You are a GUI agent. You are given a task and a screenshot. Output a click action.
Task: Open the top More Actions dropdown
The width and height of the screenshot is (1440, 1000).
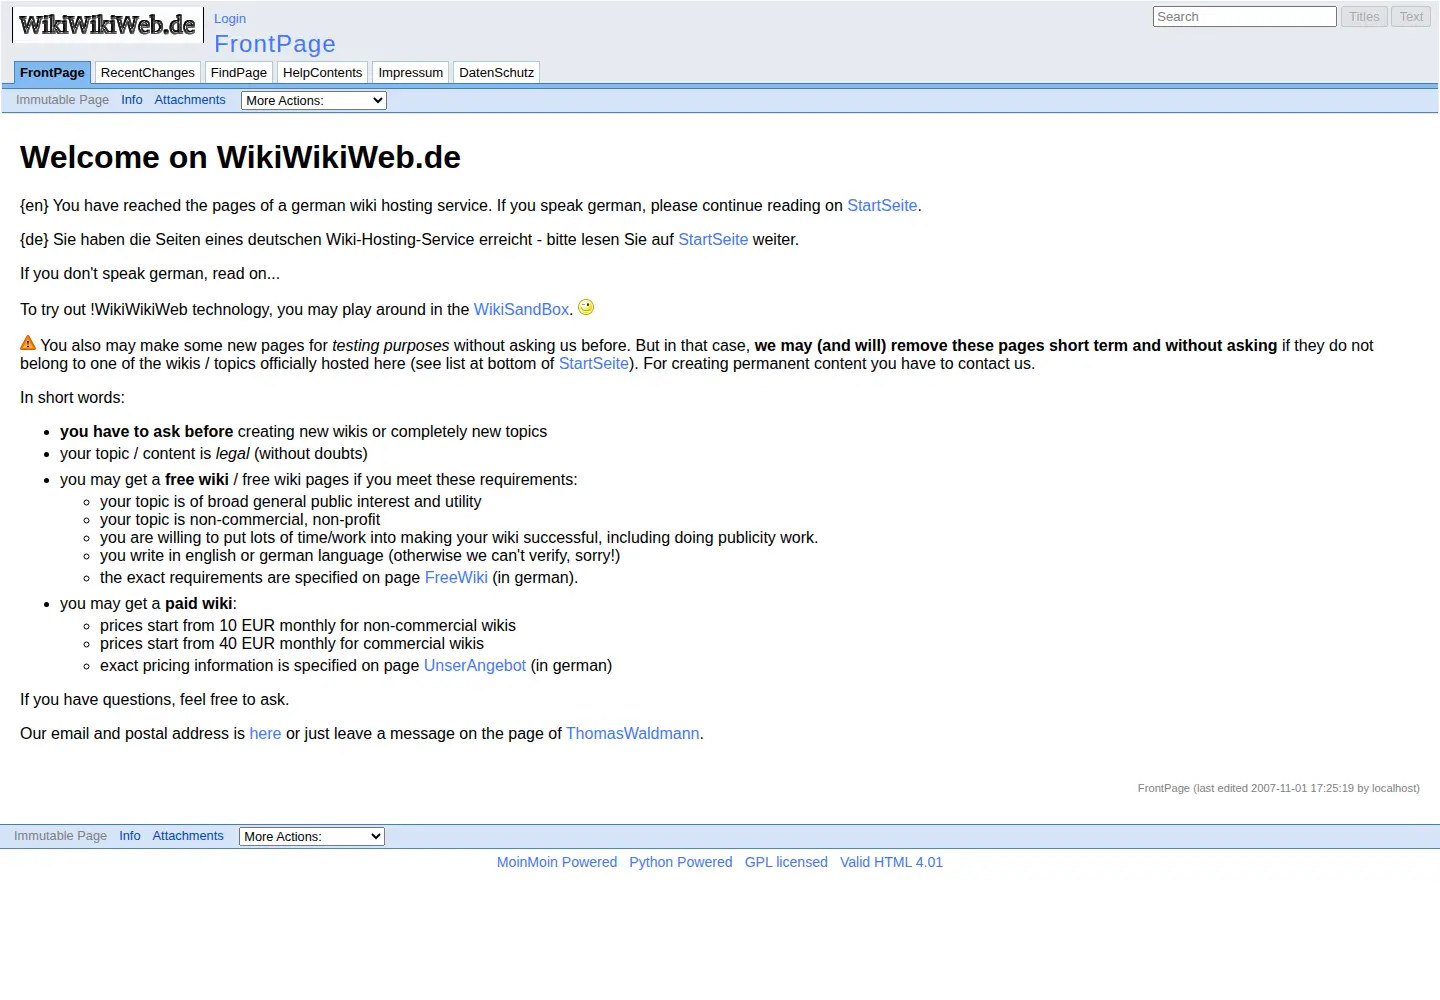point(314,100)
